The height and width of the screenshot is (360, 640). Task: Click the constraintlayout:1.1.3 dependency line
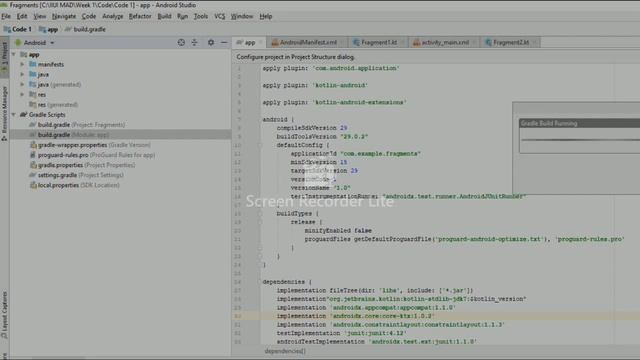coord(391,325)
